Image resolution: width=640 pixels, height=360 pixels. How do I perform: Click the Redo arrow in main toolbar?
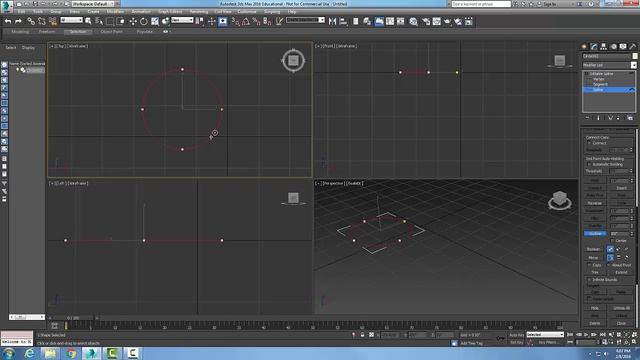[18, 21]
